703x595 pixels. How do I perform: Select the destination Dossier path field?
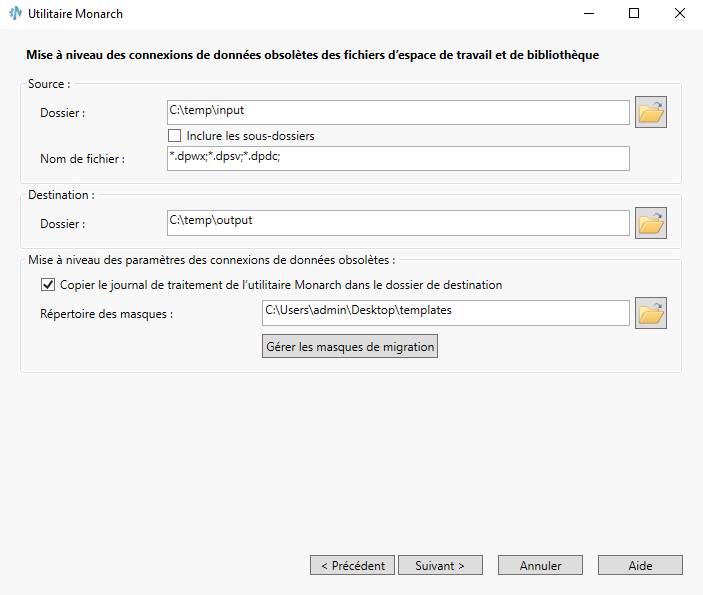pyautogui.click(x=398, y=222)
